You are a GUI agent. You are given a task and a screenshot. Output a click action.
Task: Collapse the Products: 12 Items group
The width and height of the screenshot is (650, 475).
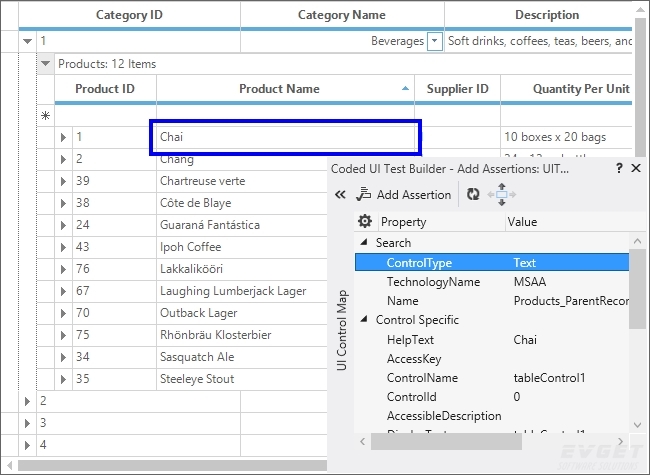(45, 64)
